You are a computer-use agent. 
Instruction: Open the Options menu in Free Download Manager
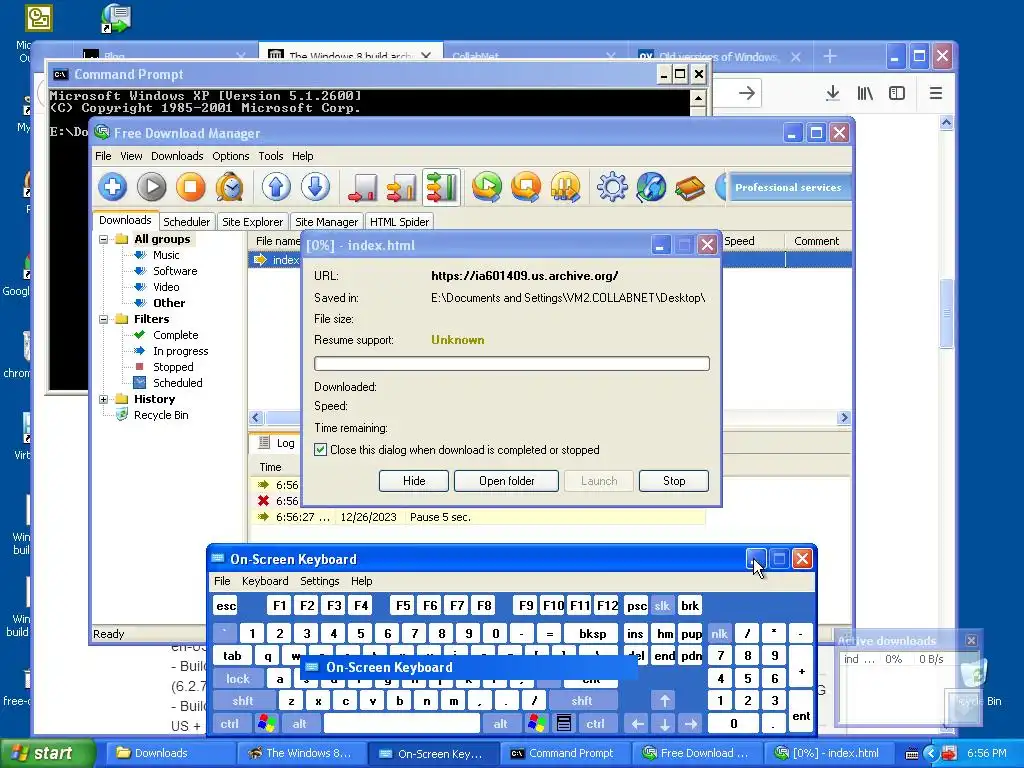[231, 156]
